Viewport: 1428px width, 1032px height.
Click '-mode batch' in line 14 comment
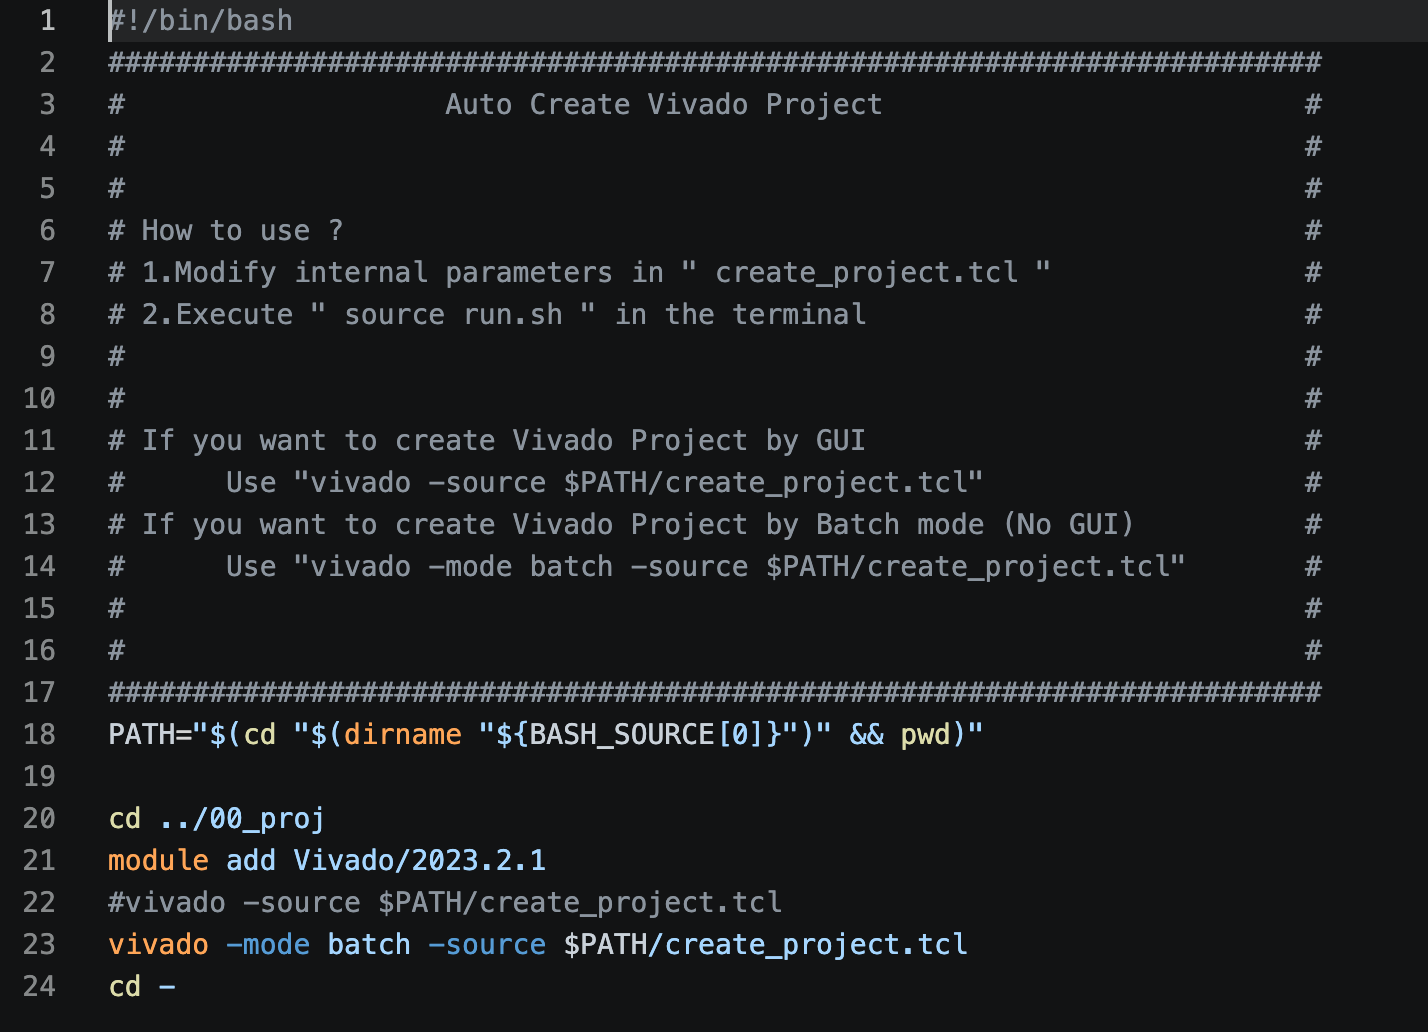pos(520,566)
